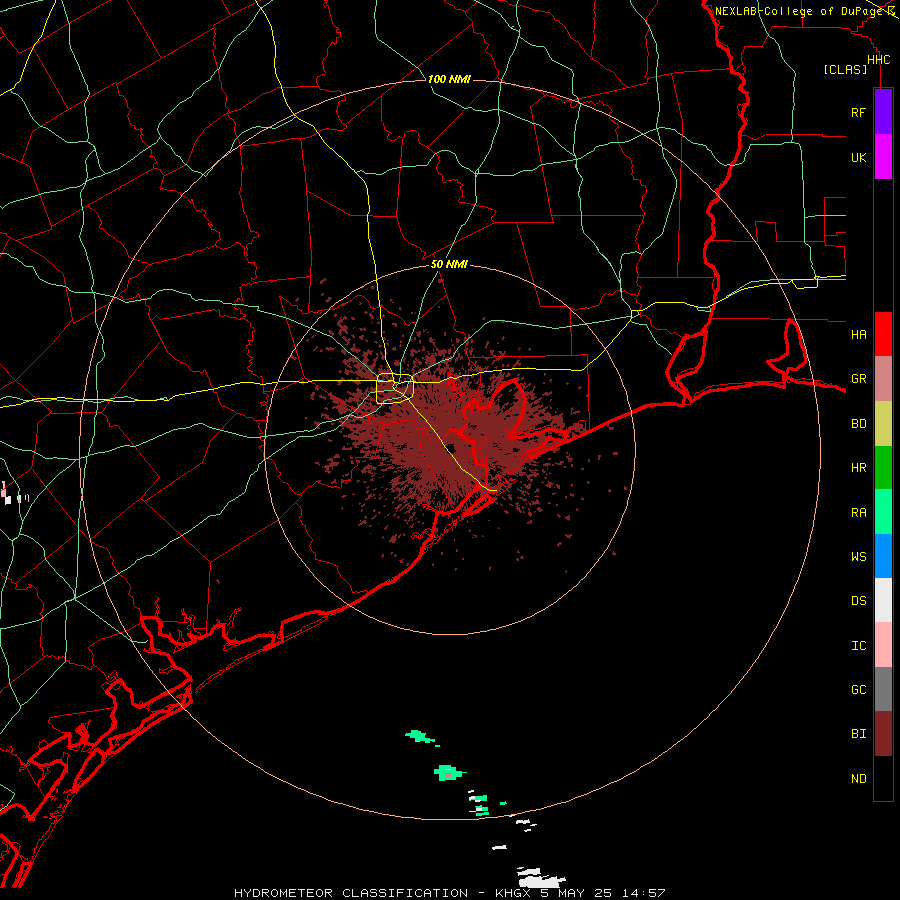Click the HA legend label
This screenshot has width=900, height=900.
[858, 335]
